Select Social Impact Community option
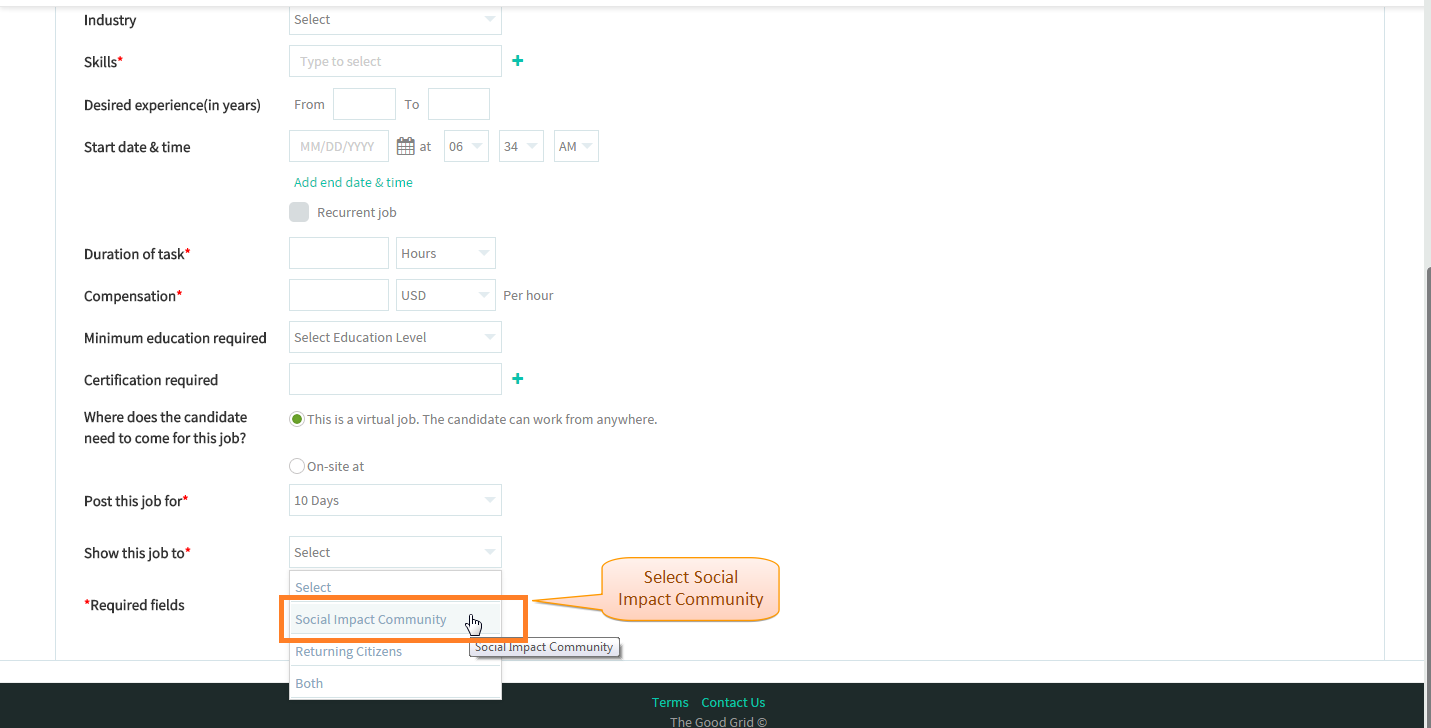Screen dimensions: 1431x728 (x=395, y=619)
